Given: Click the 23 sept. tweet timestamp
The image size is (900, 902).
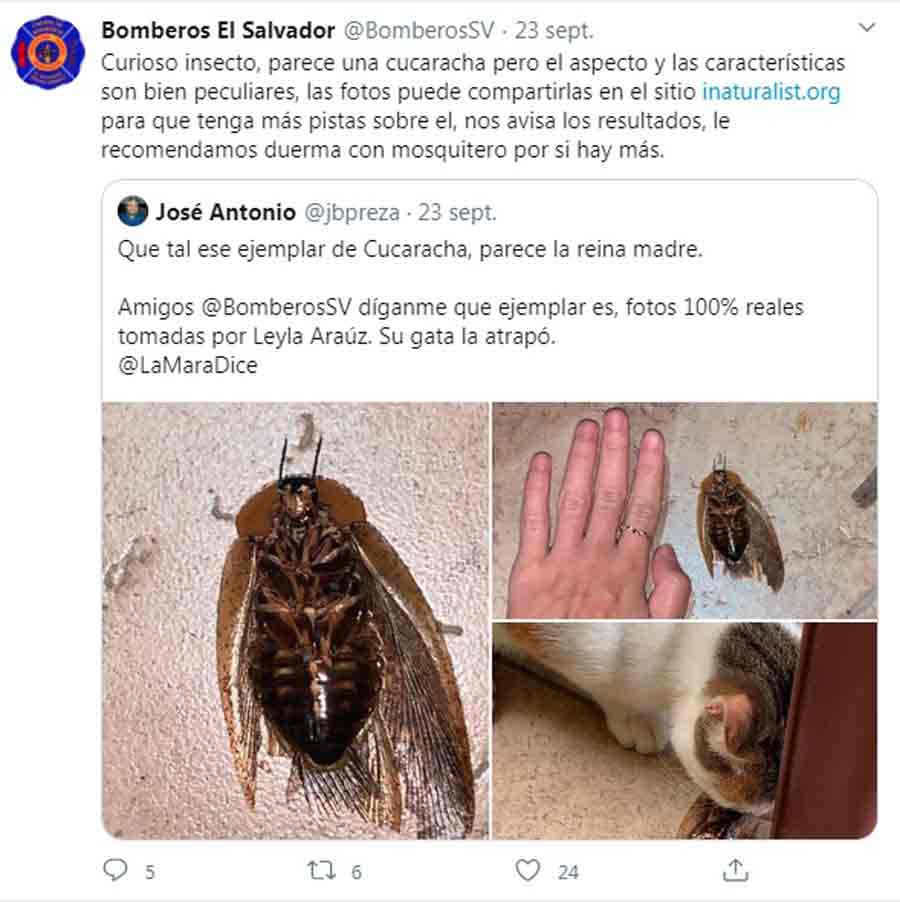Looking at the screenshot, I should [553, 30].
